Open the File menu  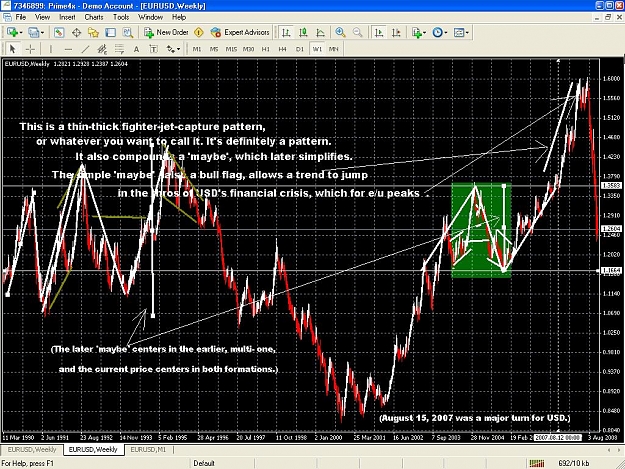pos(21,17)
